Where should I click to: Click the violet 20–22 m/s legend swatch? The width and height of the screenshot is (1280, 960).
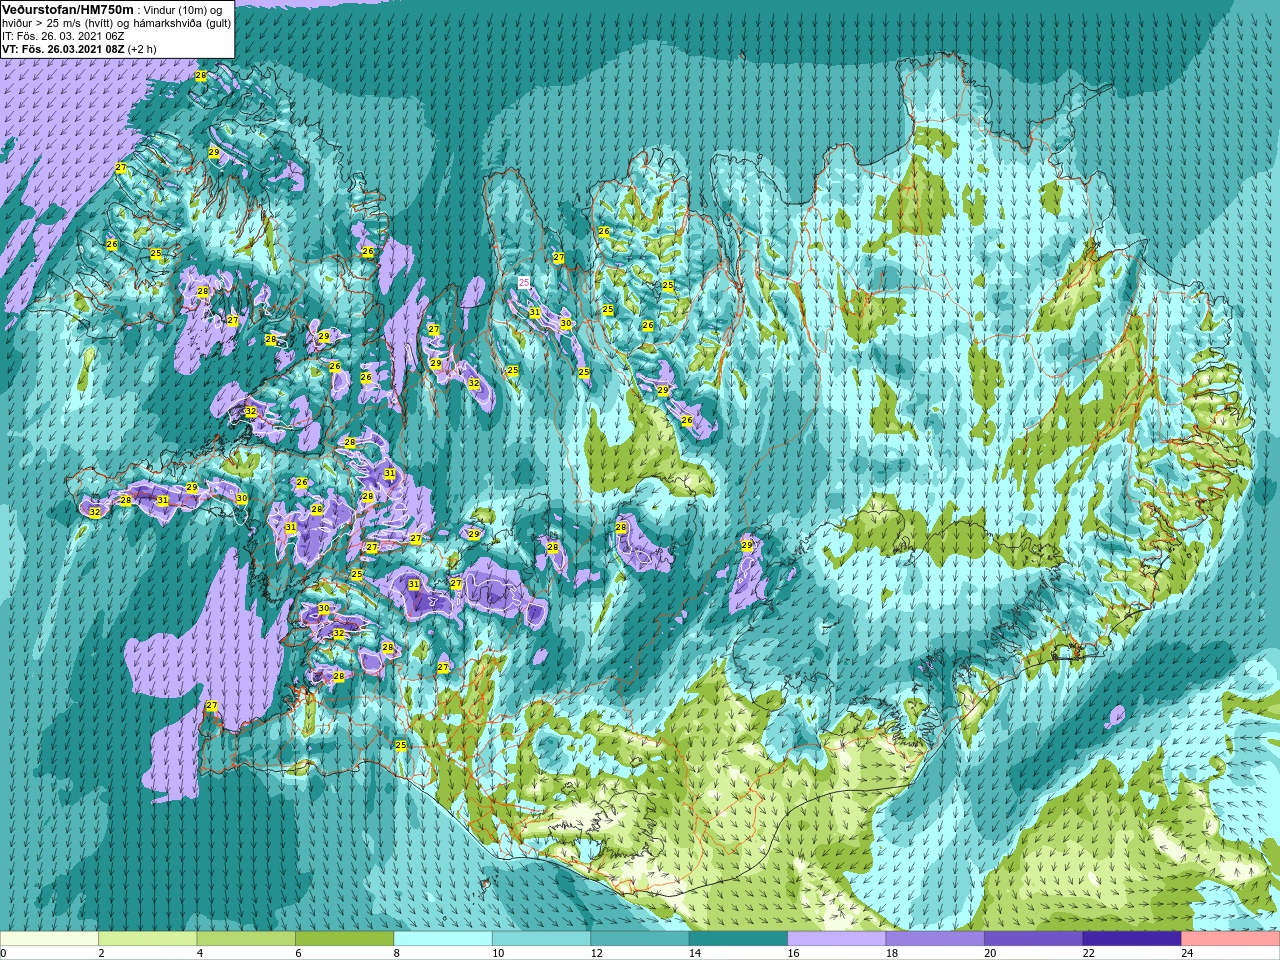[1034, 939]
